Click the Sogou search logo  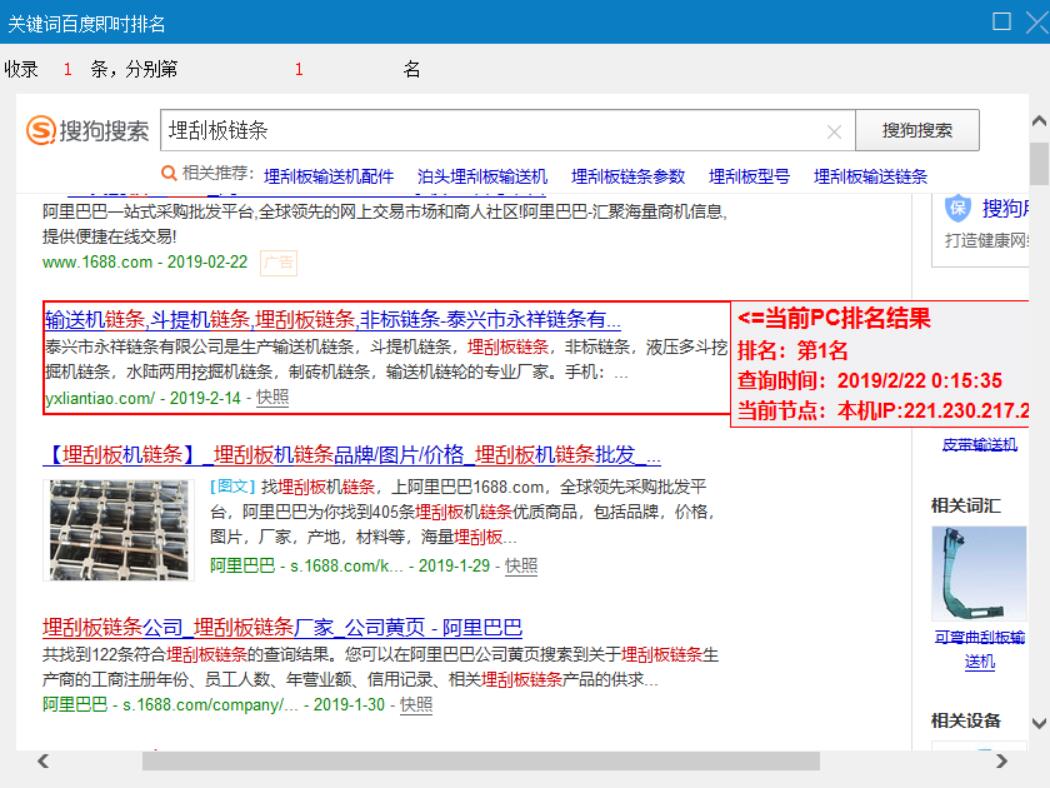tap(87, 130)
